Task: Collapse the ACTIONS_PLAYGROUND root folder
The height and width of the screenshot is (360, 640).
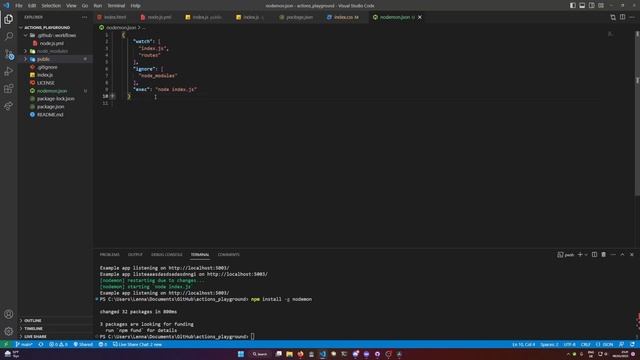Action: (x=55, y=27)
